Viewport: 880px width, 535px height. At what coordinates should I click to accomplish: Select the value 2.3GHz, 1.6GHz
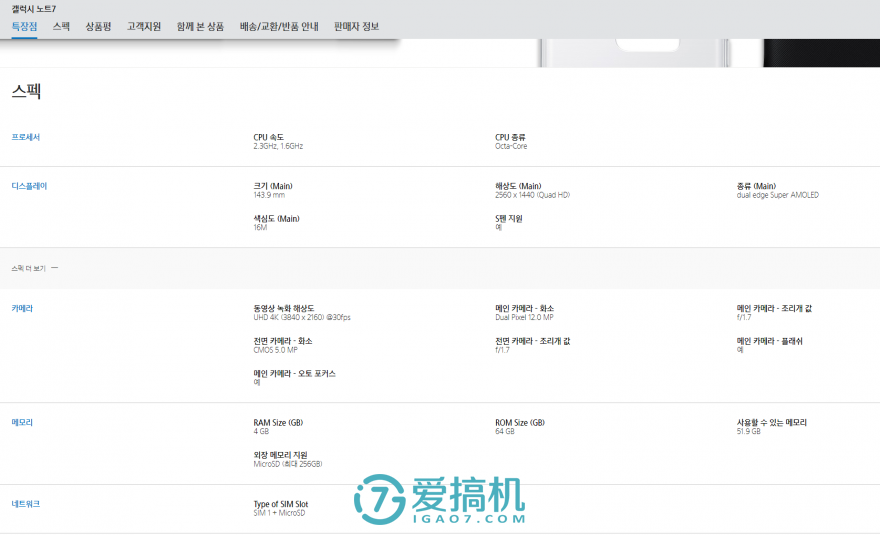point(278,146)
